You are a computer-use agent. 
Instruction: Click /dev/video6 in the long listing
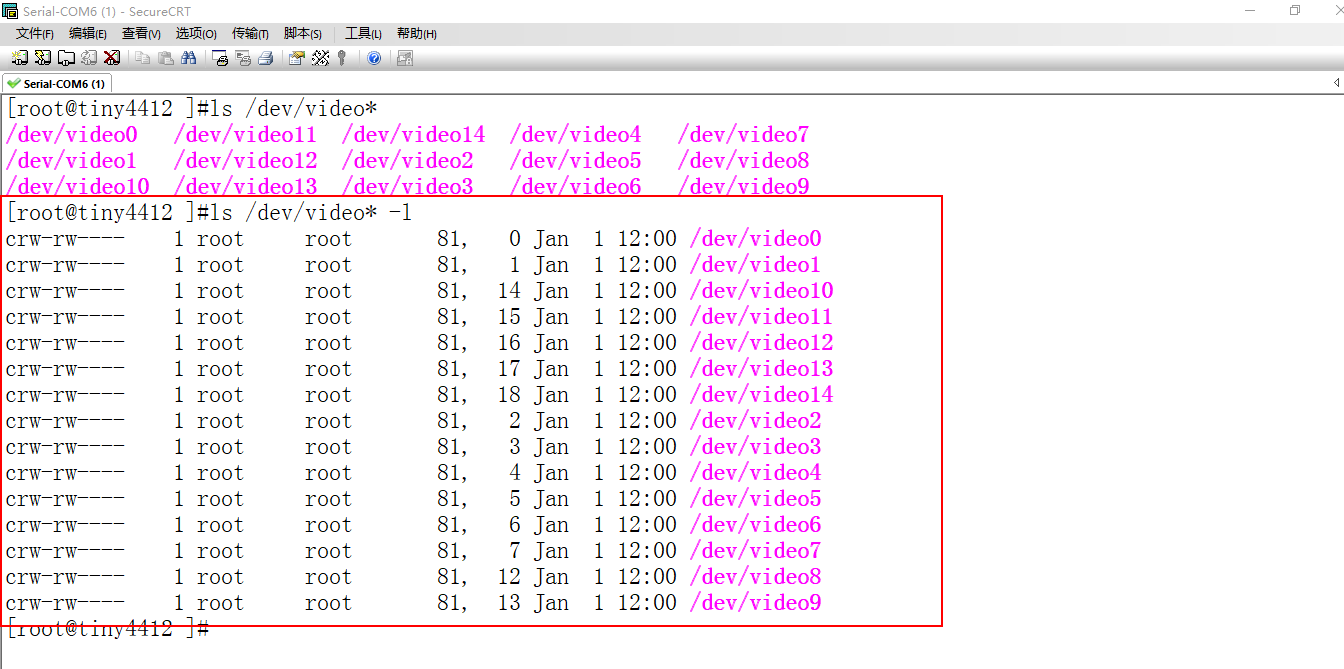755,525
